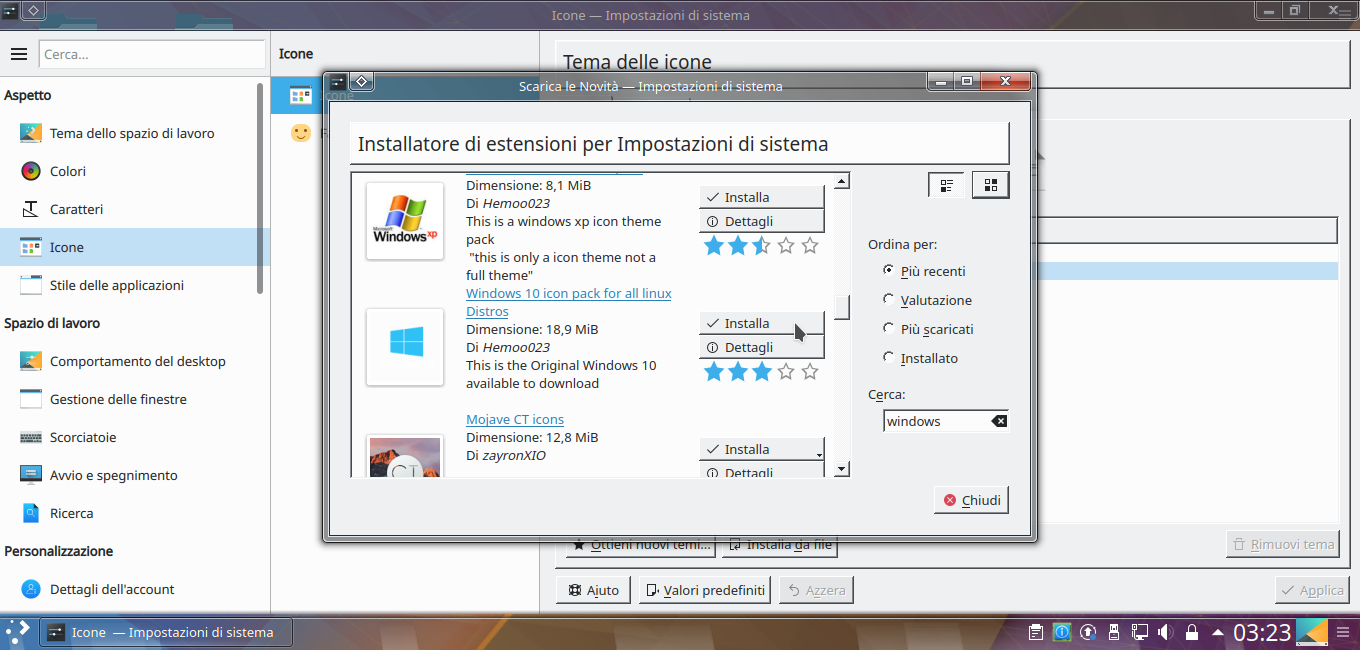Close the dialog with the Chiudi button
Image resolution: width=1360 pixels, height=650 pixels.
pos(971,500)
